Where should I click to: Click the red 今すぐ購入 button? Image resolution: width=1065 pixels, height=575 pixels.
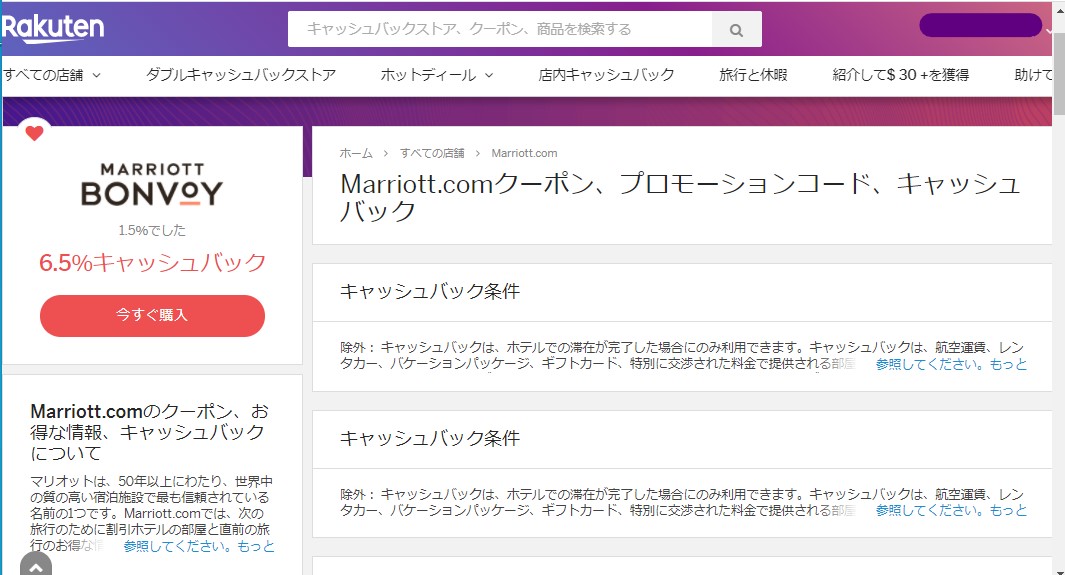(152, 316)
